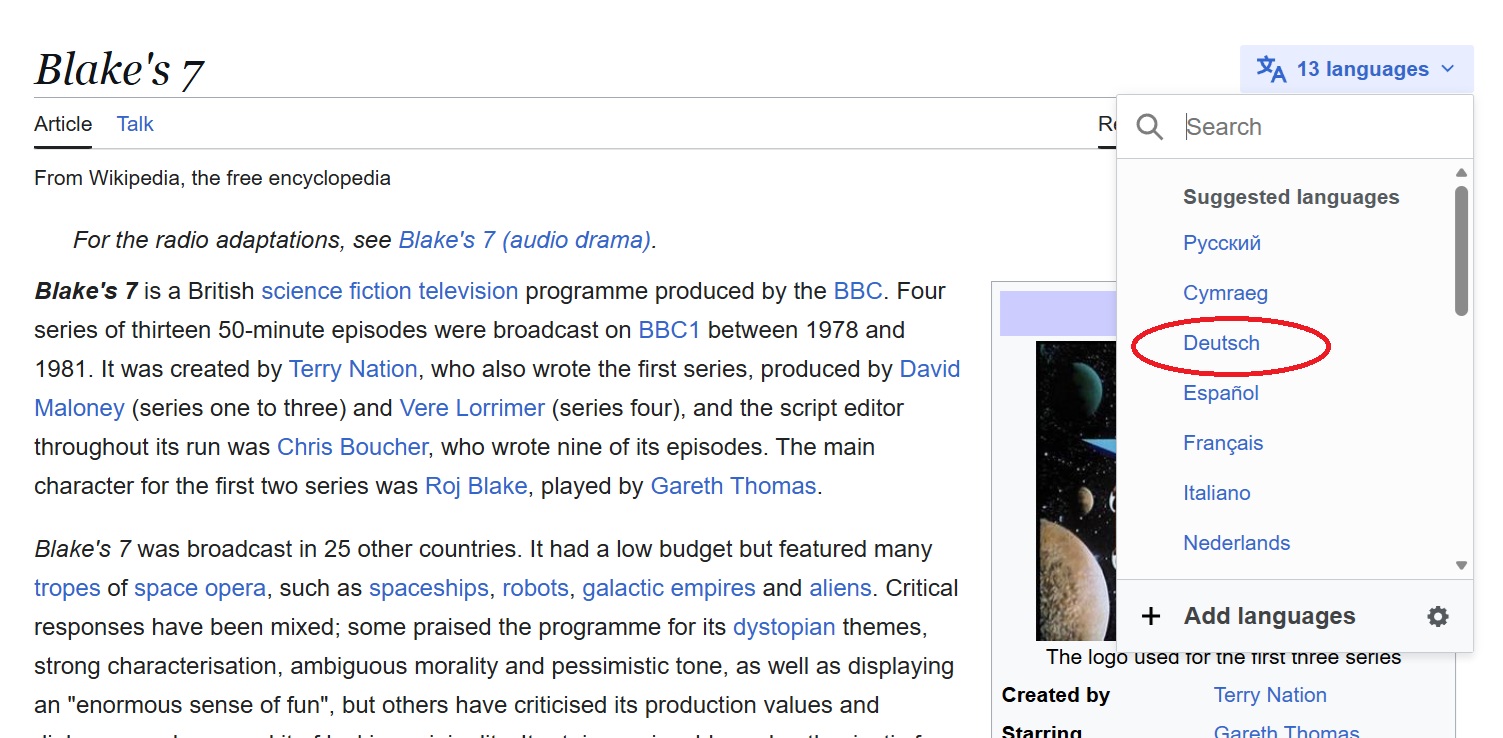The image size is (1503, 738).
Task: Open the aliens link
Action: pos(840,588)
